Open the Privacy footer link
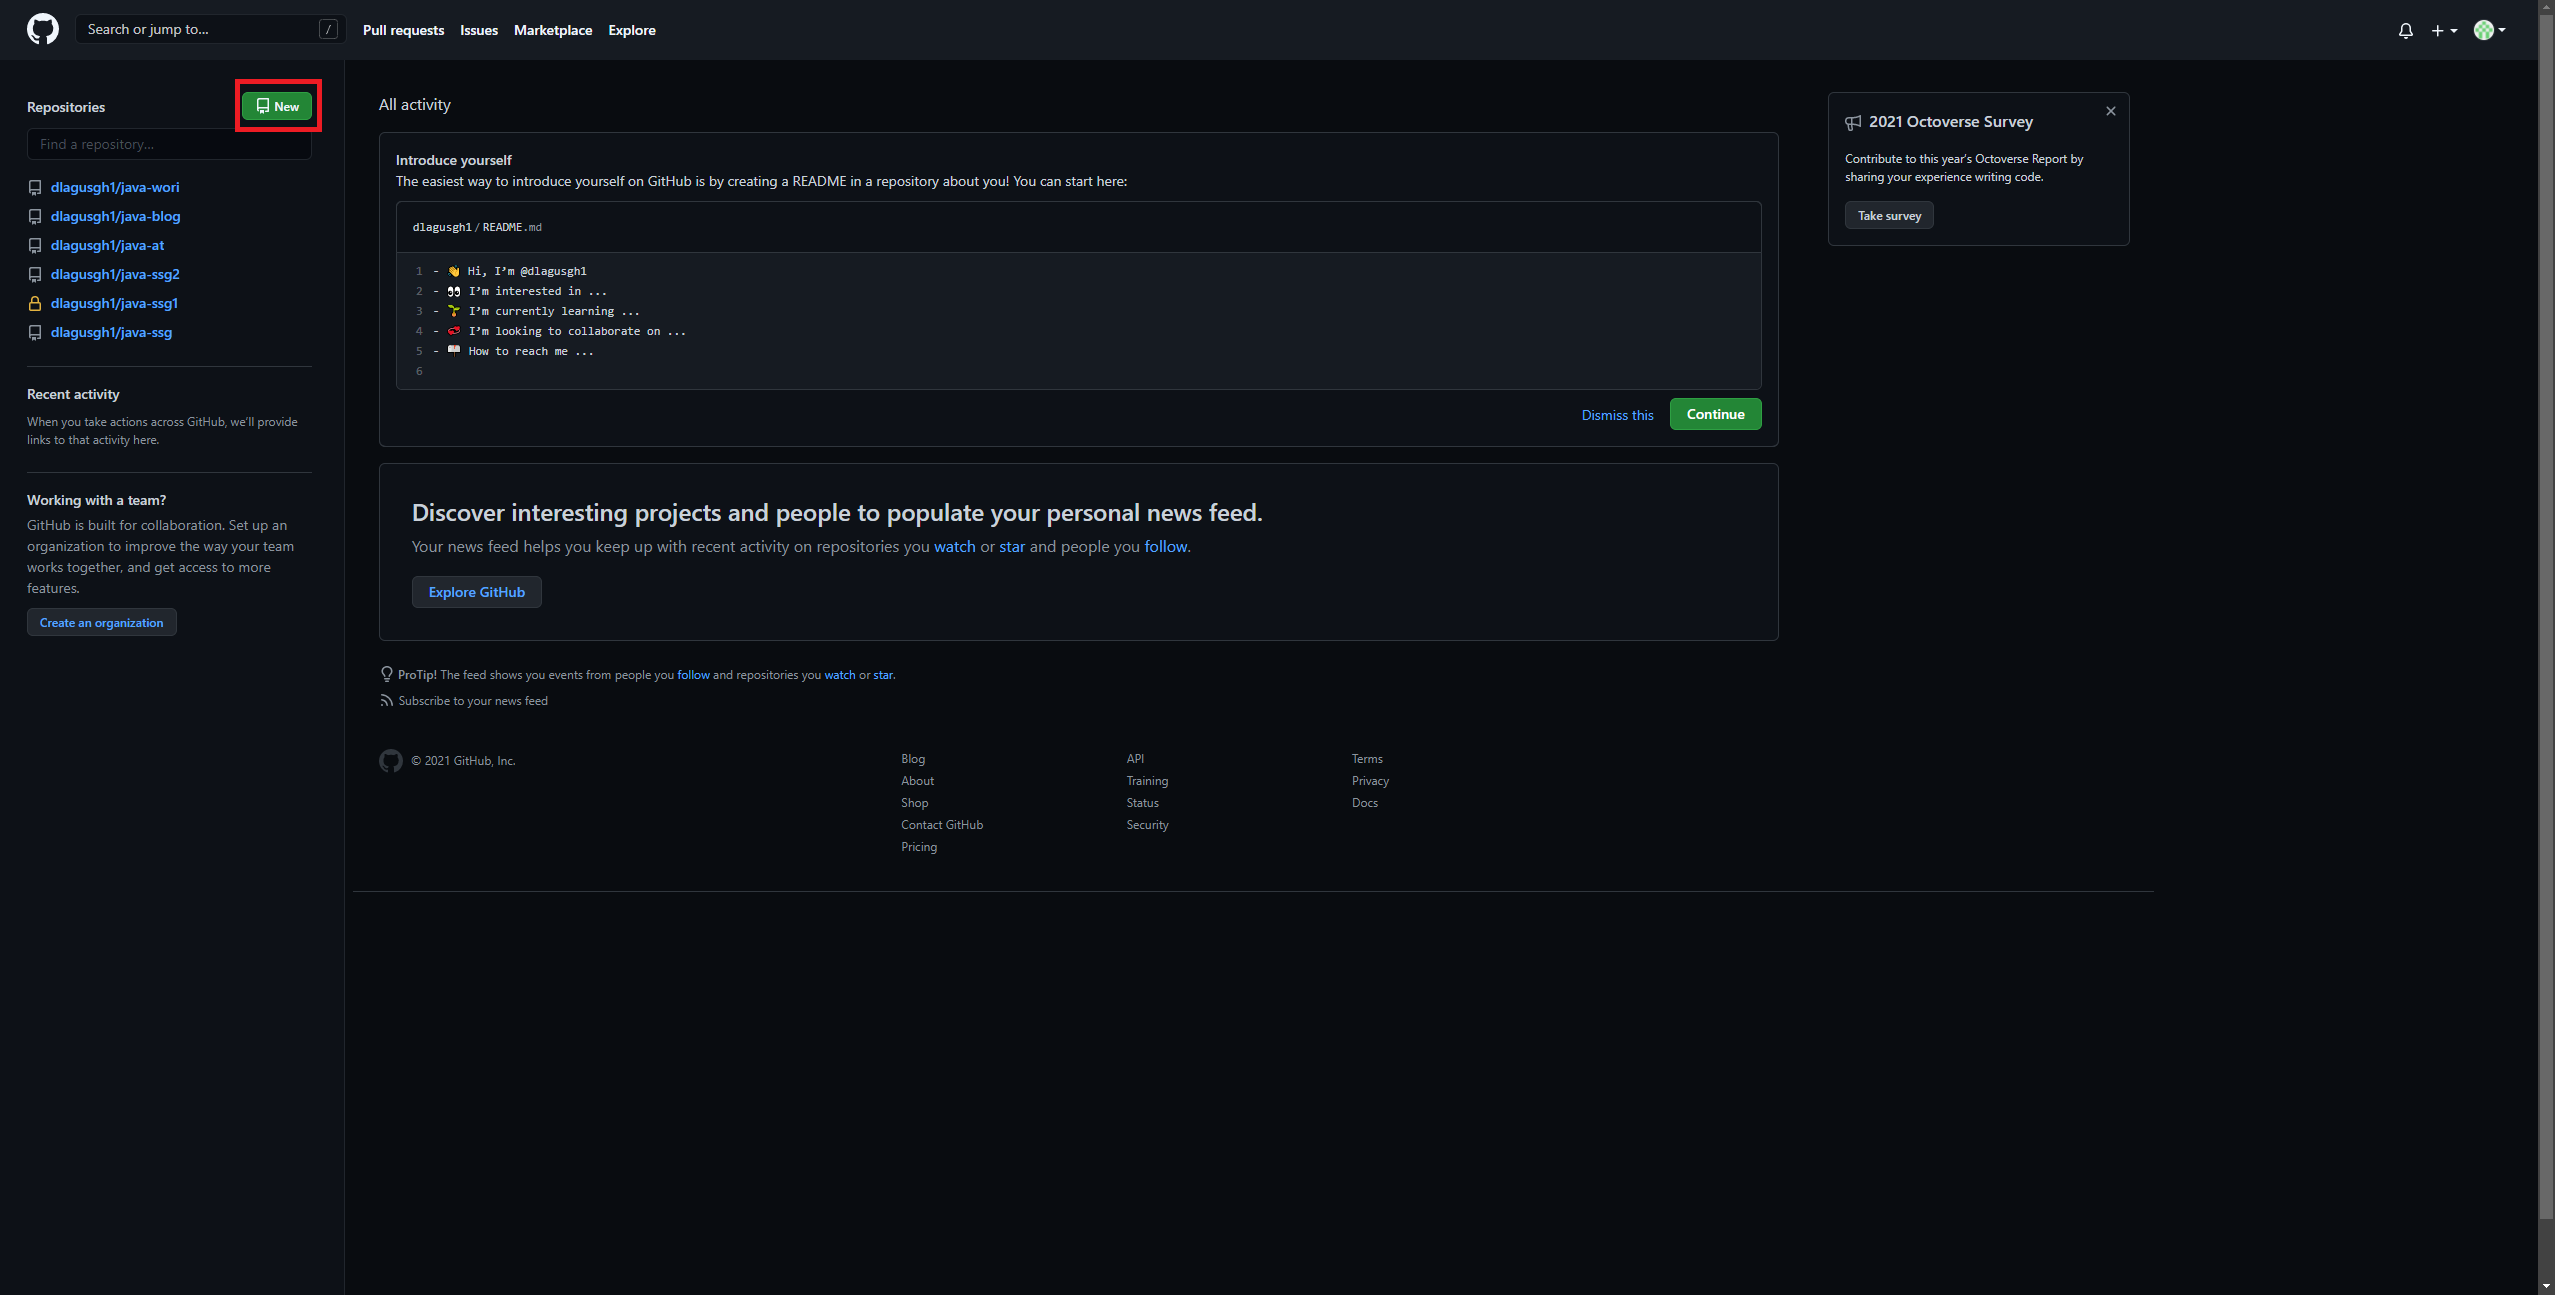The width and height of the screenshot is (2555, 1295). point(1370,781)
